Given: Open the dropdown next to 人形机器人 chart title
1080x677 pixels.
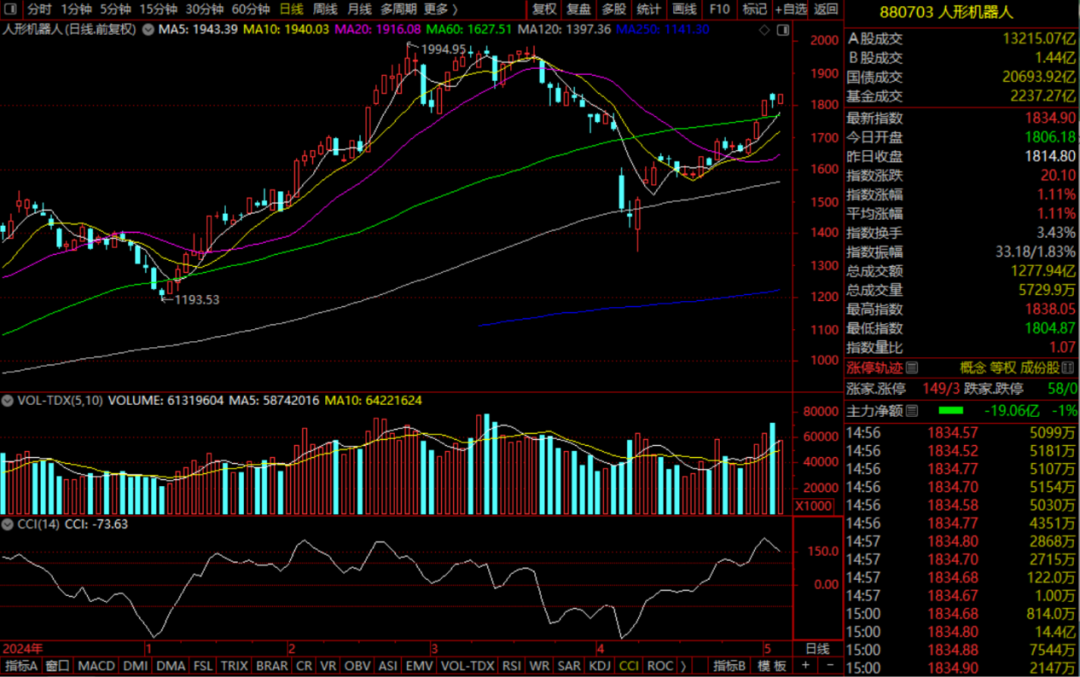Looking at the screenshot, I should pos(148,29).
